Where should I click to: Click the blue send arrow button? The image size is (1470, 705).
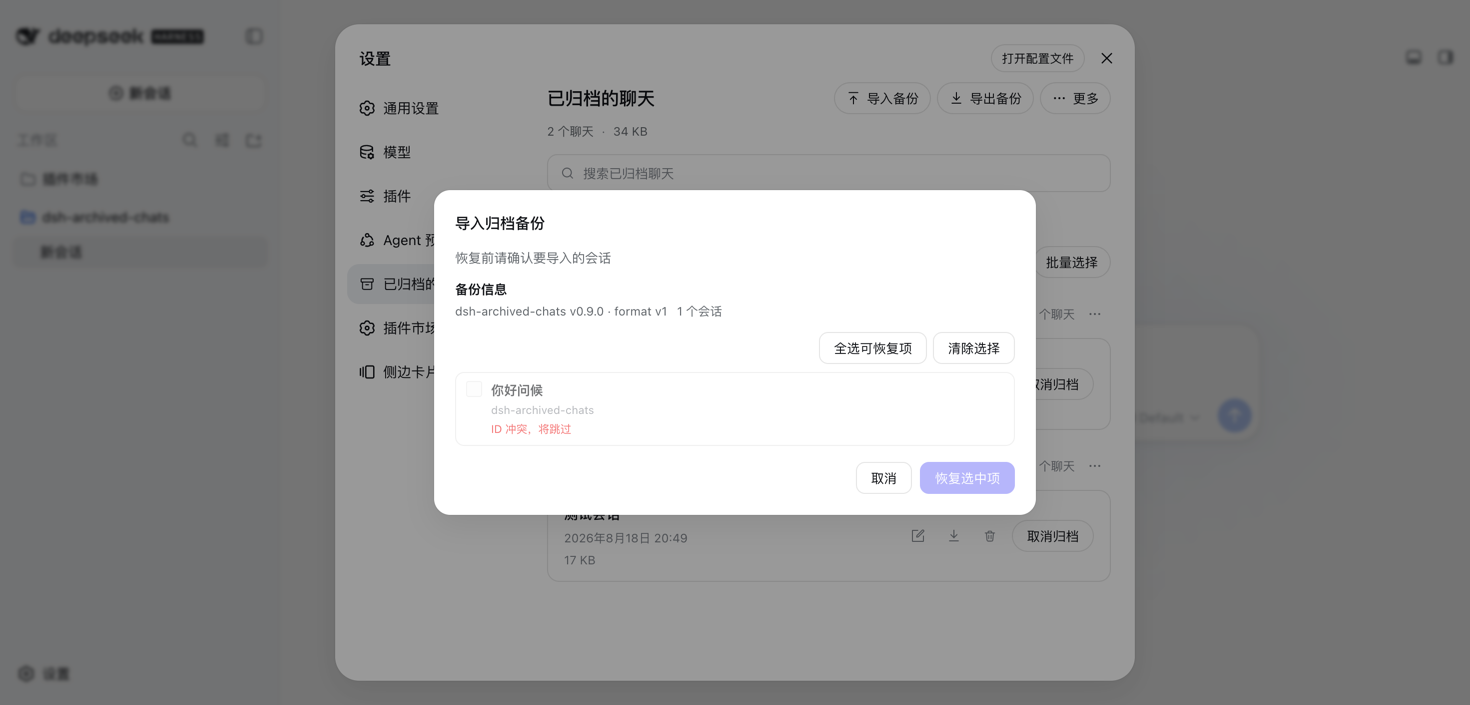click(1235, 415)
